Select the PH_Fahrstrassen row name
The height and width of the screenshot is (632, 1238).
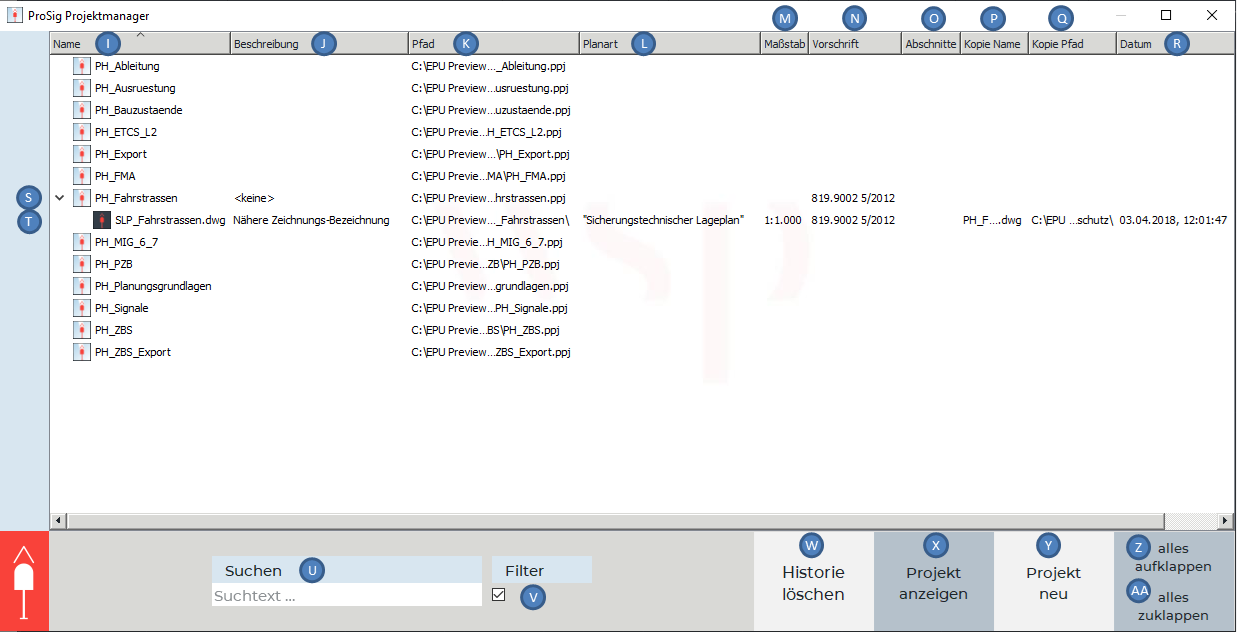click(x=136, y=198)
